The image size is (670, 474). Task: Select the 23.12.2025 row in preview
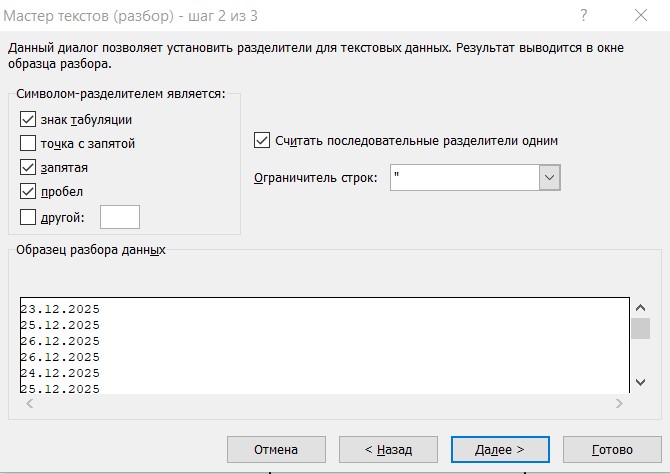coord(60,309)
